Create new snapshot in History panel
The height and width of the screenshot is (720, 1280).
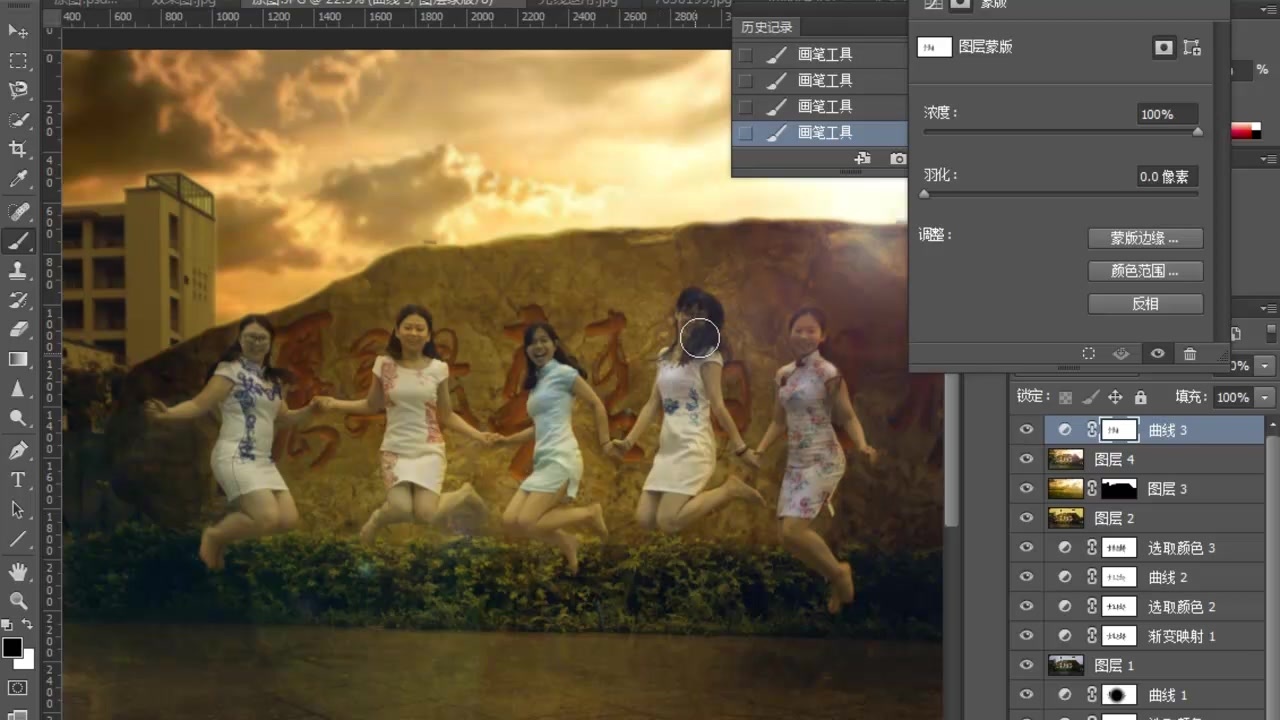point(898,159)
